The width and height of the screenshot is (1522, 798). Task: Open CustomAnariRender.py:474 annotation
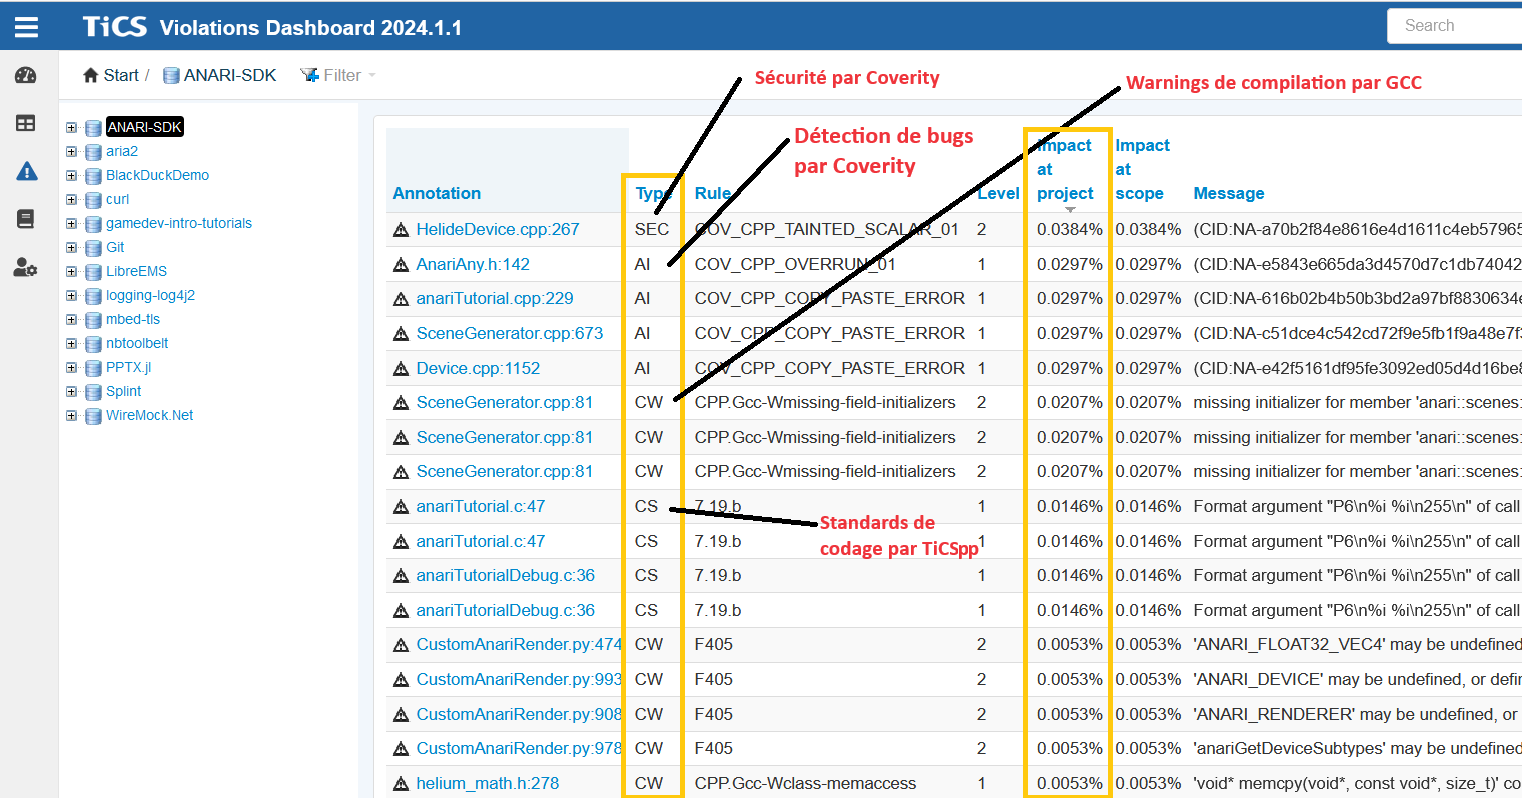click(x=519, y=644)
